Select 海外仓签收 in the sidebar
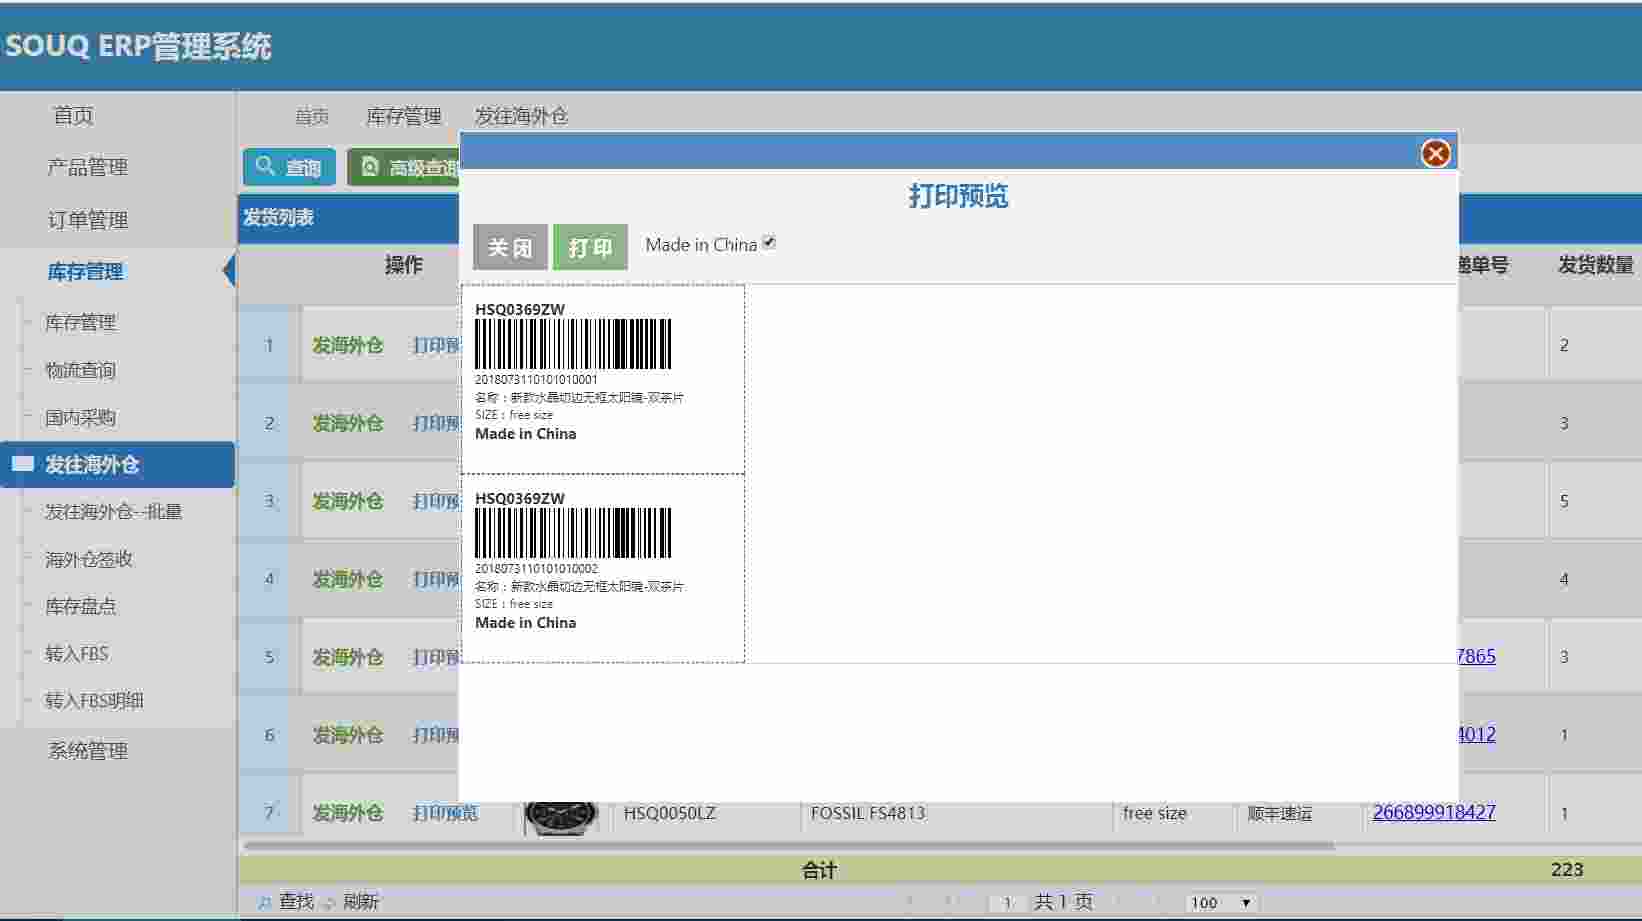The width and height of the screenshot is (1642, 921). click(x=89, y=559)
